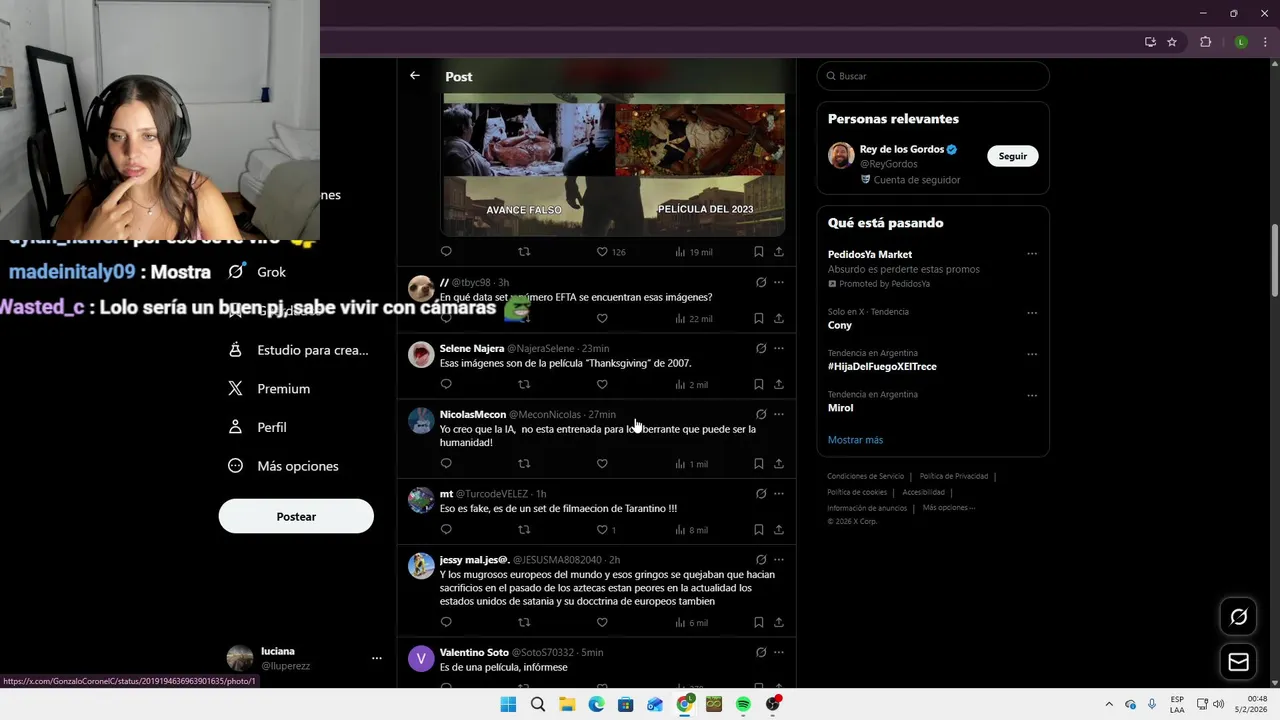
Task: Open the Grok floating button
Action: (x=1238, y=617)
